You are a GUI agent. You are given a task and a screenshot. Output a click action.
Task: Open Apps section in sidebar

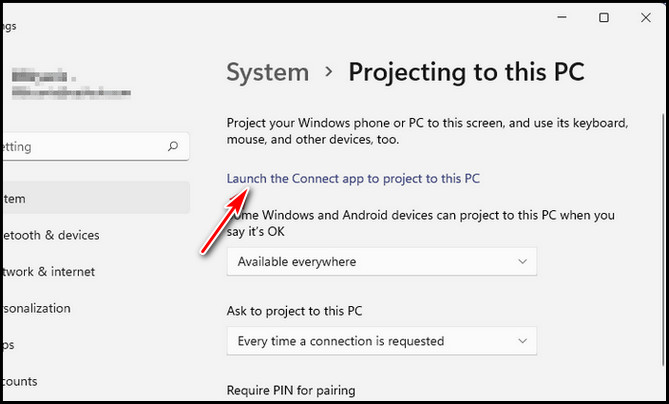click(9, 345)
